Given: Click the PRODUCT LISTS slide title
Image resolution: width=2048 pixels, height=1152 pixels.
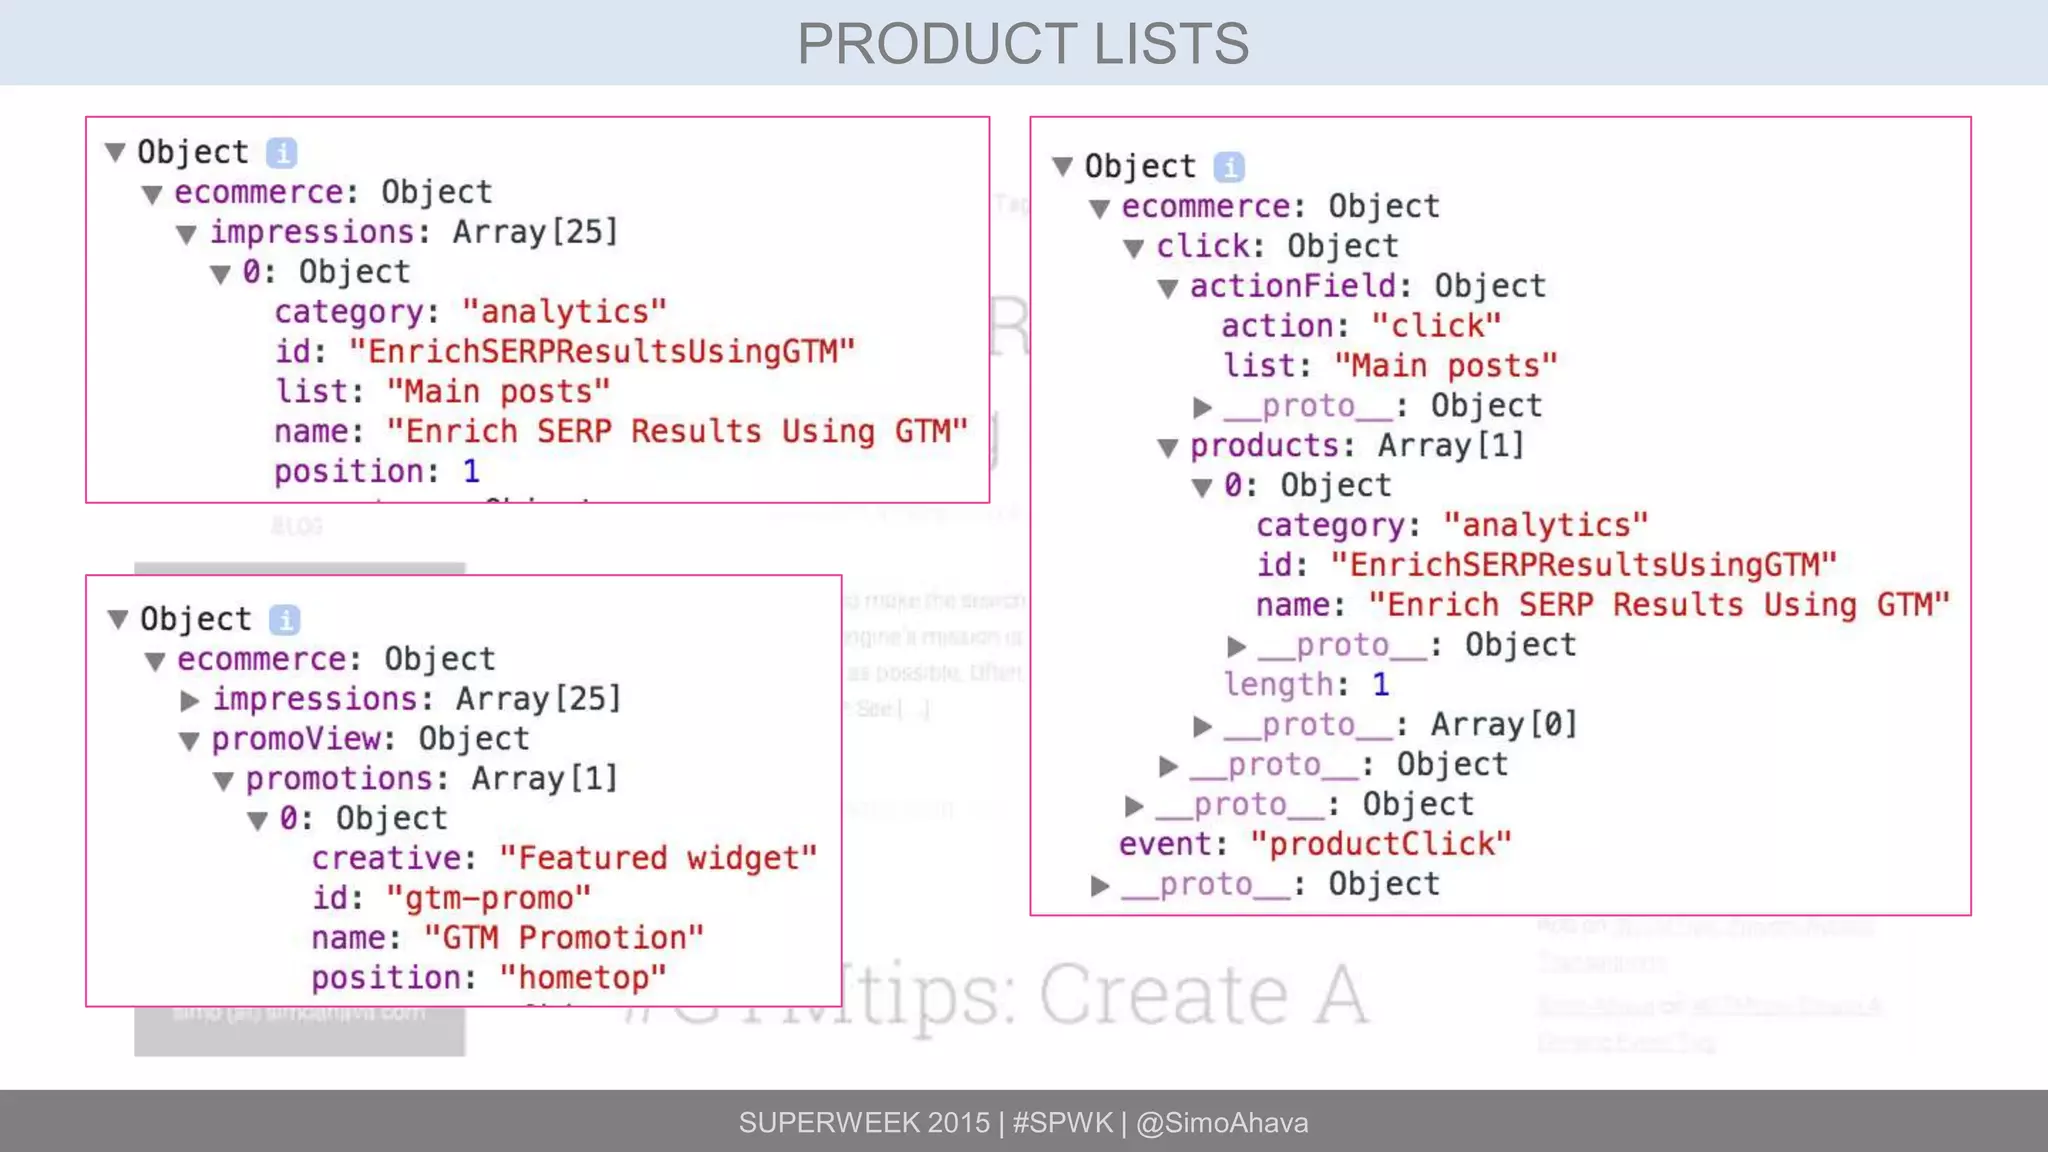Looking at the screenshot, I should point(1023,44).
